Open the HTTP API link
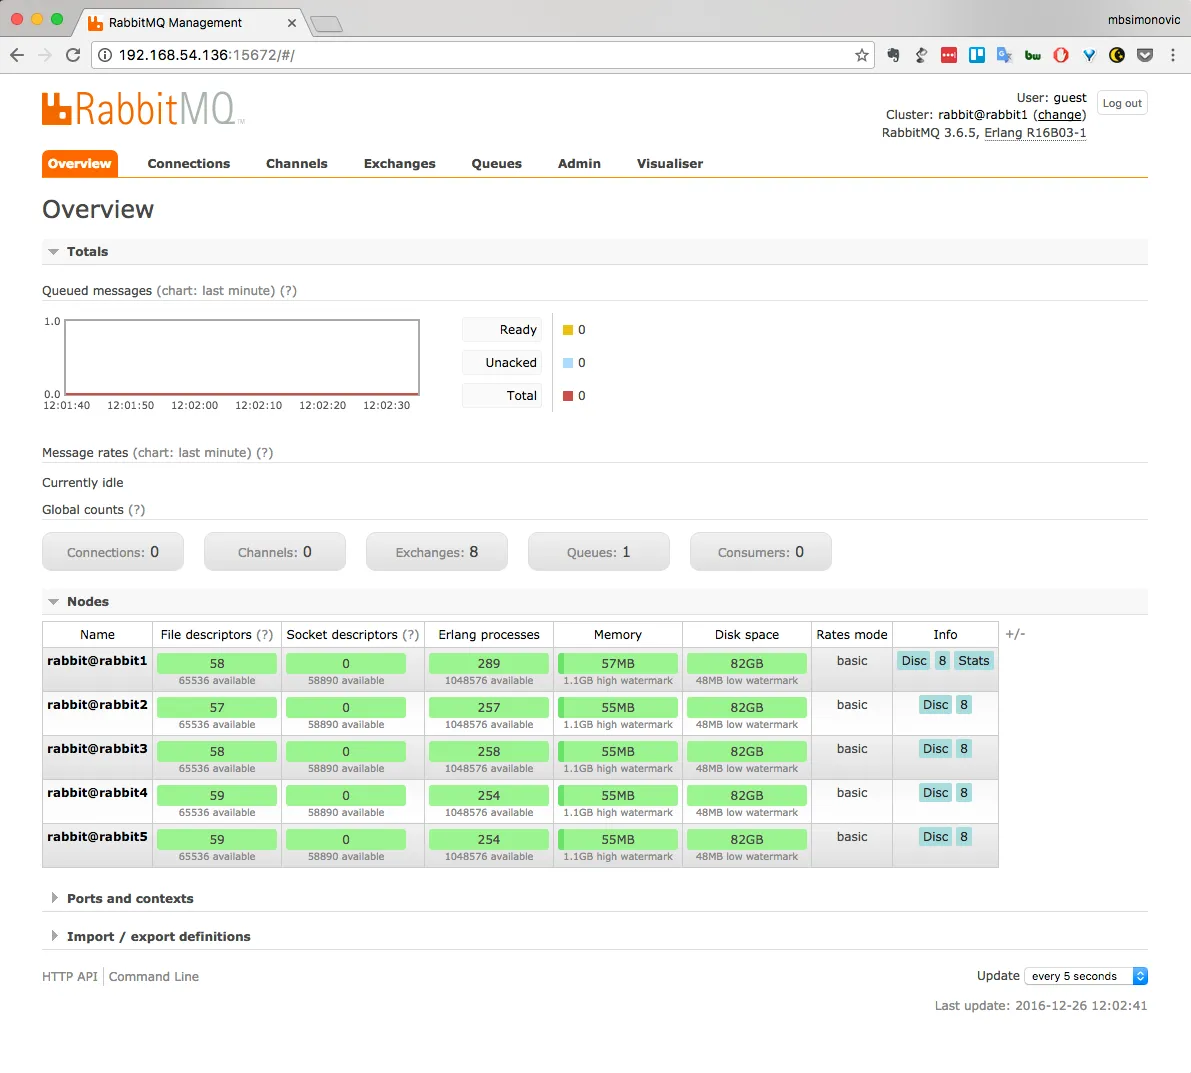The image size is (1191, 1073). pos(70,977)
